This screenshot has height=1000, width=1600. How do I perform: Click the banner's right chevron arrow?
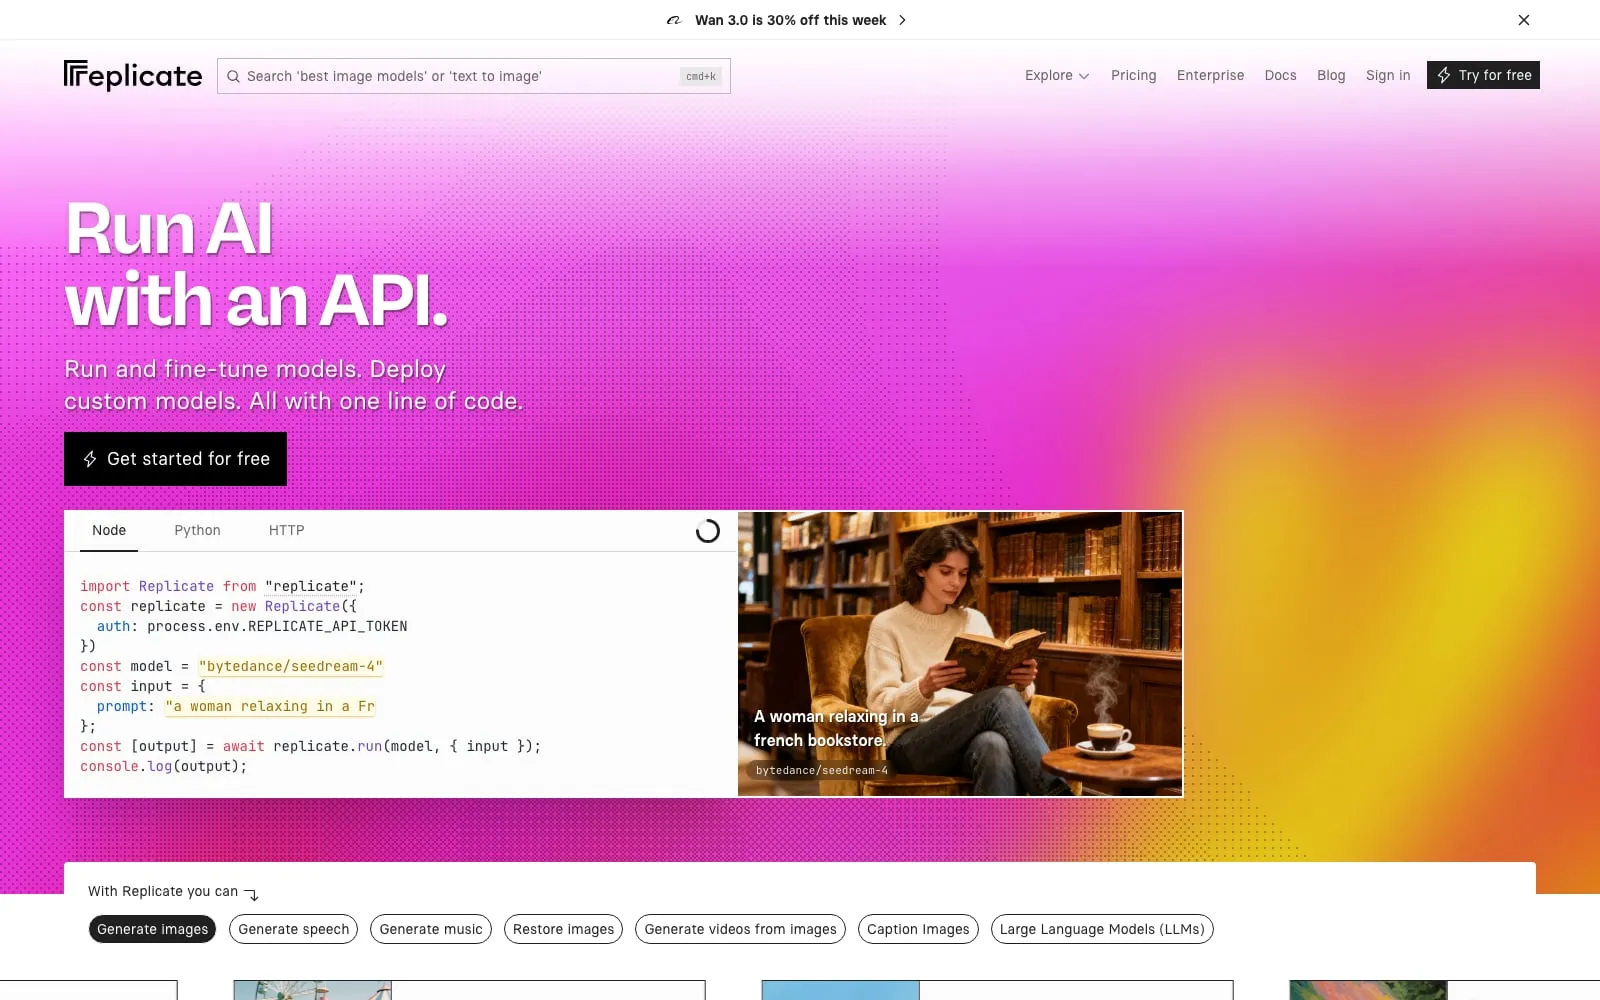pyautogui.click(x=902, y=20)
